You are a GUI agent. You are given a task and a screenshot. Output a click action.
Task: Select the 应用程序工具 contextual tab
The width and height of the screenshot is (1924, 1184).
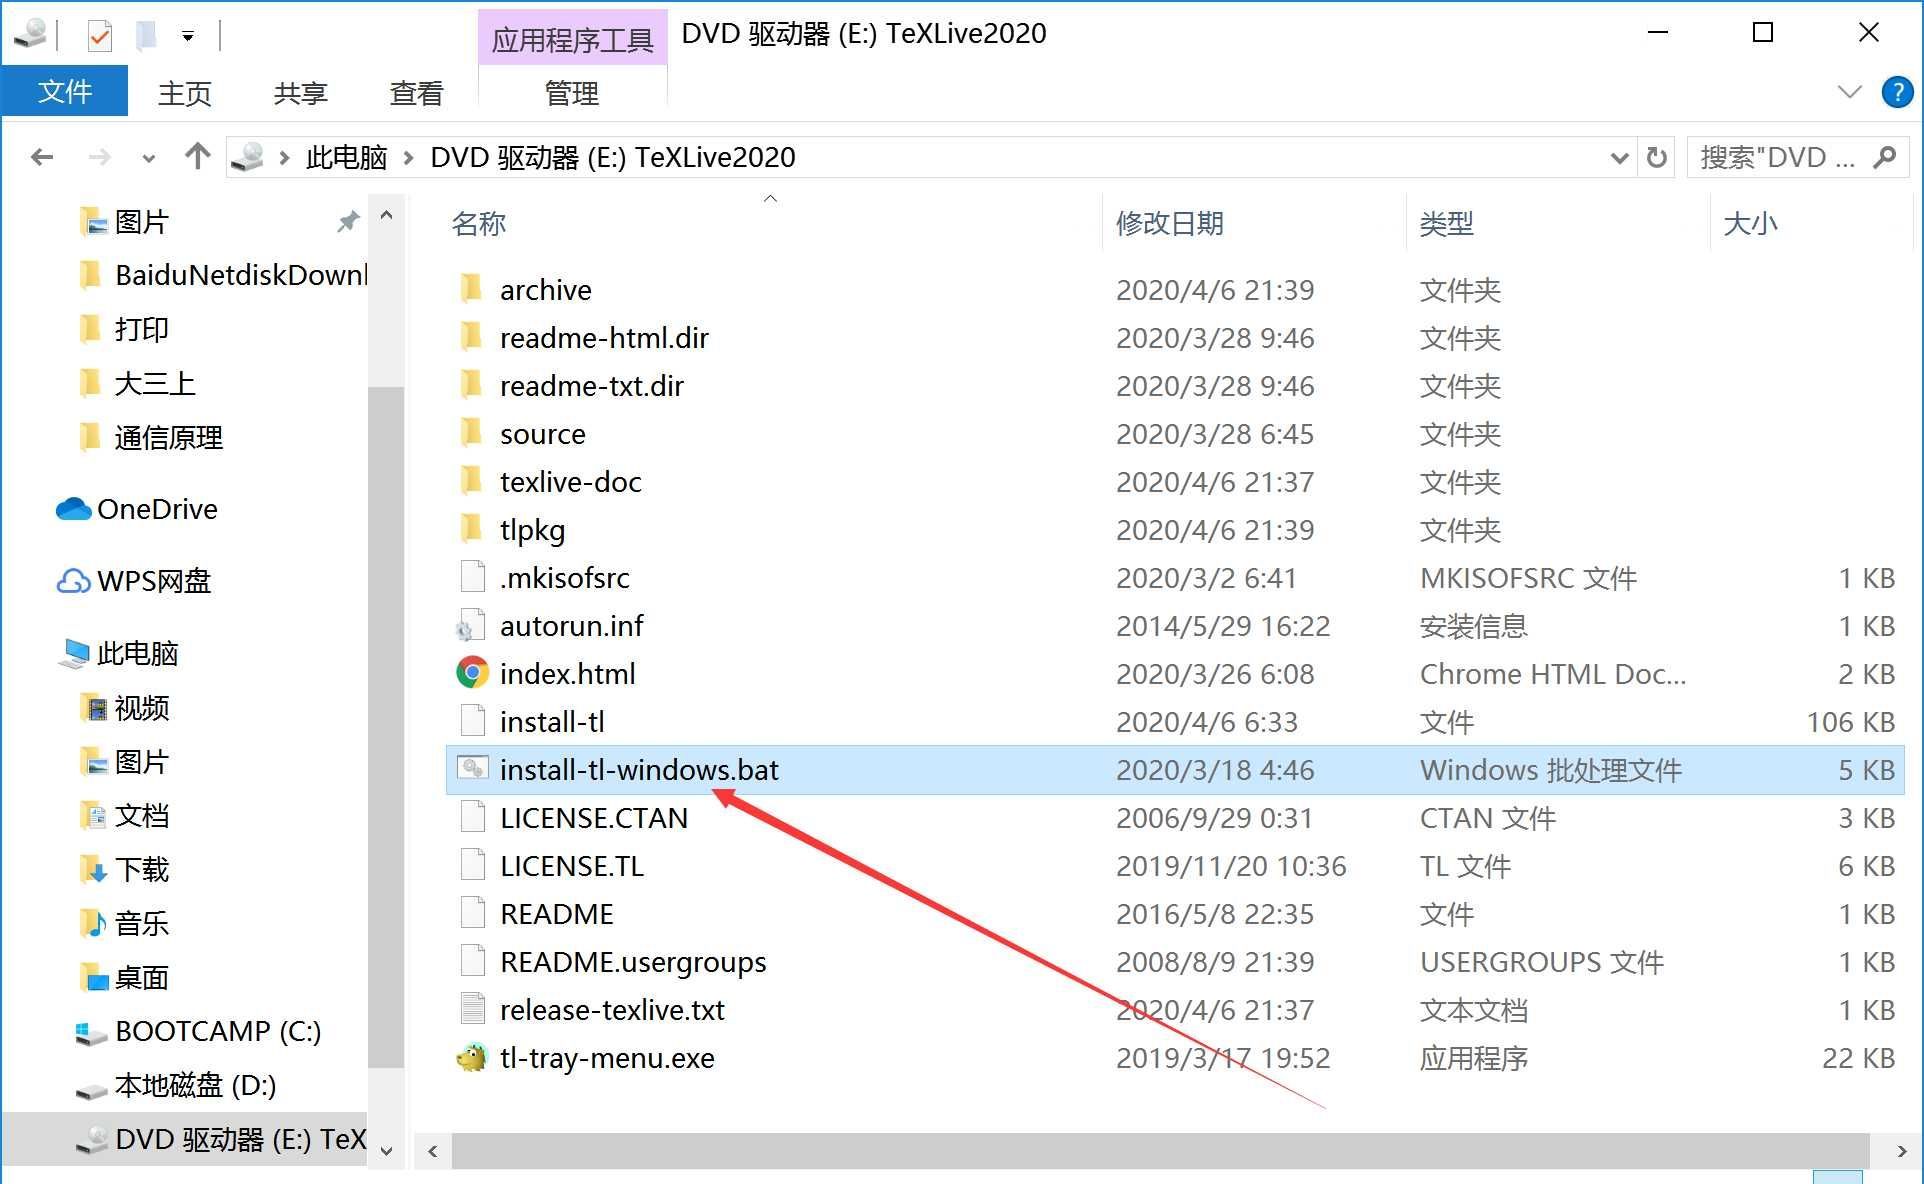pos(572,39)
